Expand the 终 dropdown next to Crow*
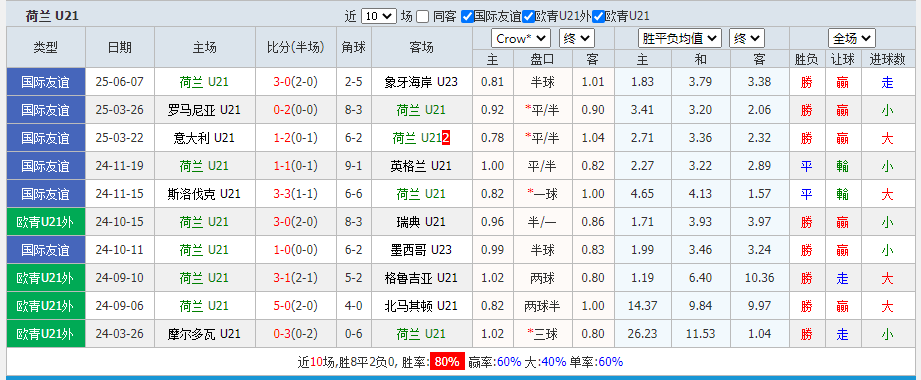 (577, 39)
